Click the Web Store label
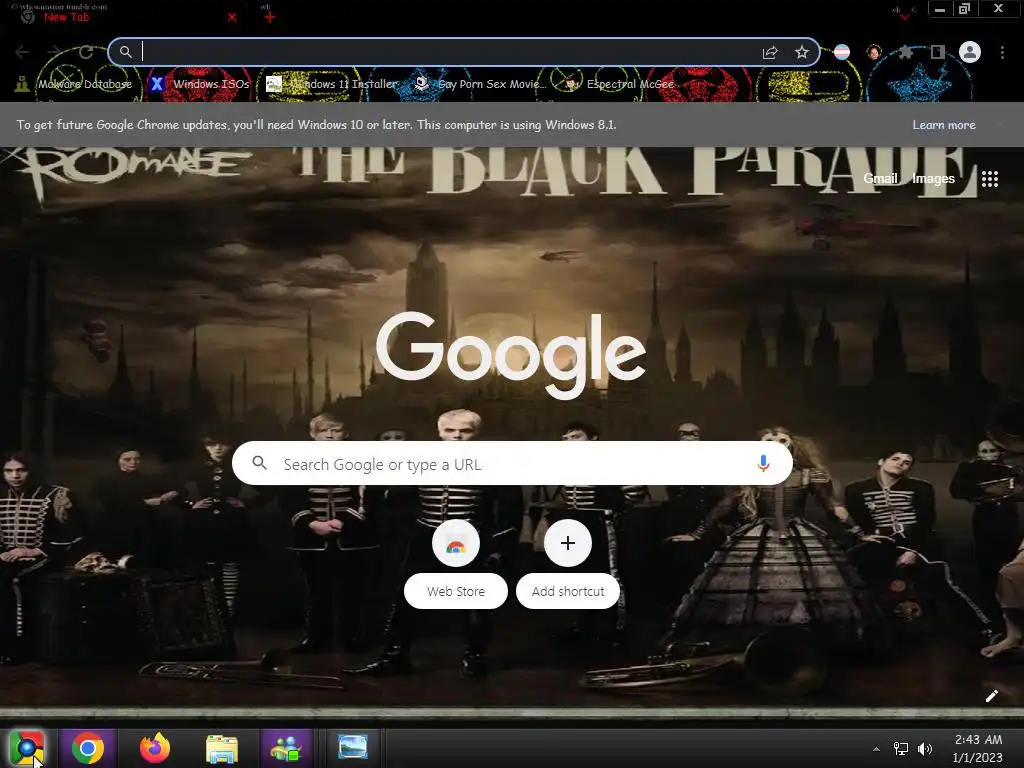The image size is (1024, 768). [x=456, y=591]
